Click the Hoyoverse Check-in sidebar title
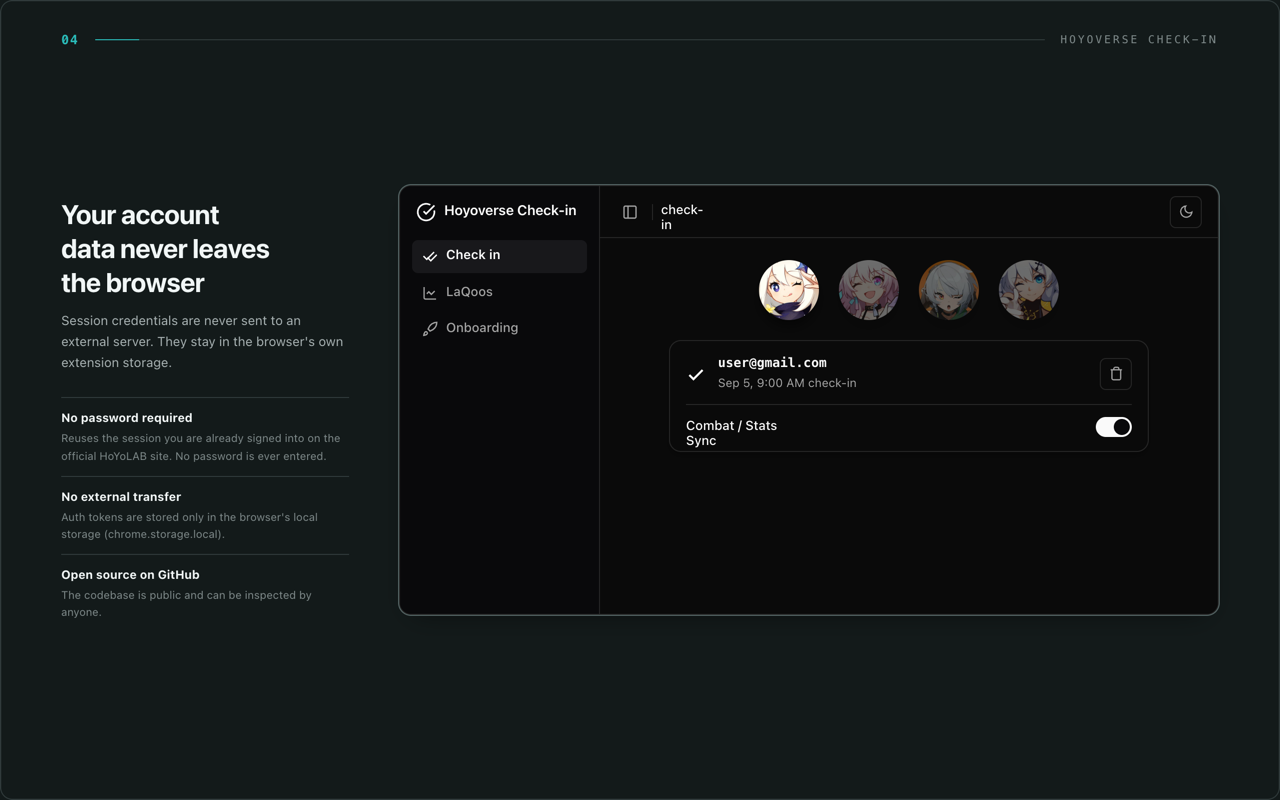The image size is (1280, 800). click(510, 211)
